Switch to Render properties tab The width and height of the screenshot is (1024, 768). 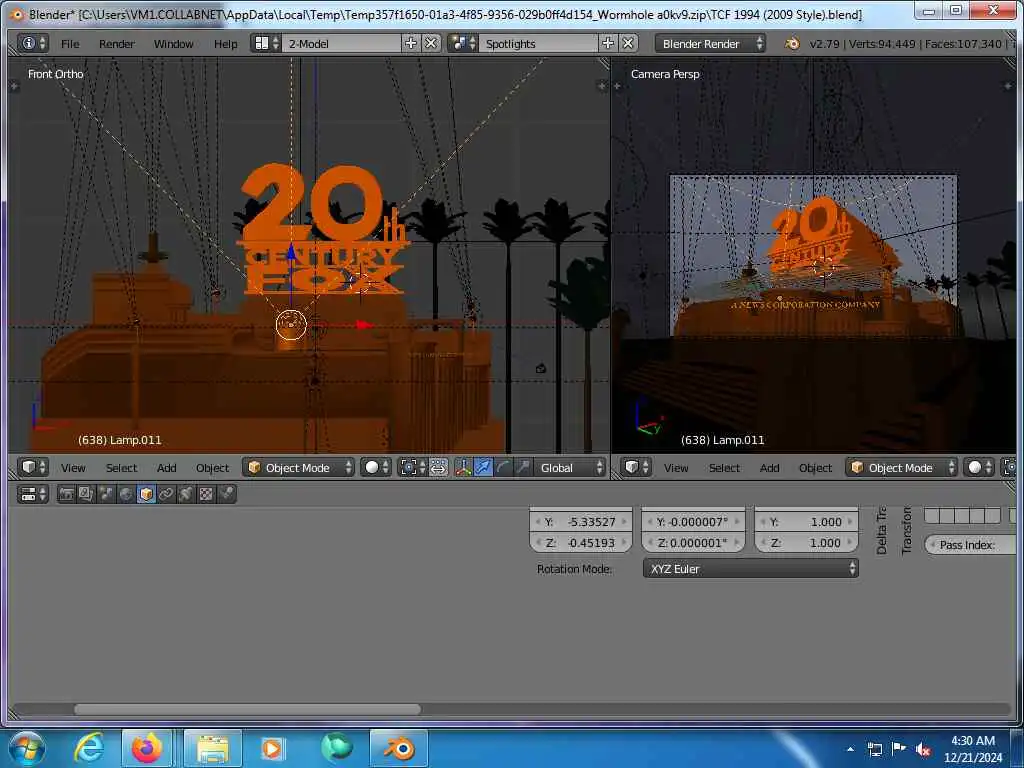tap(66, 494)
